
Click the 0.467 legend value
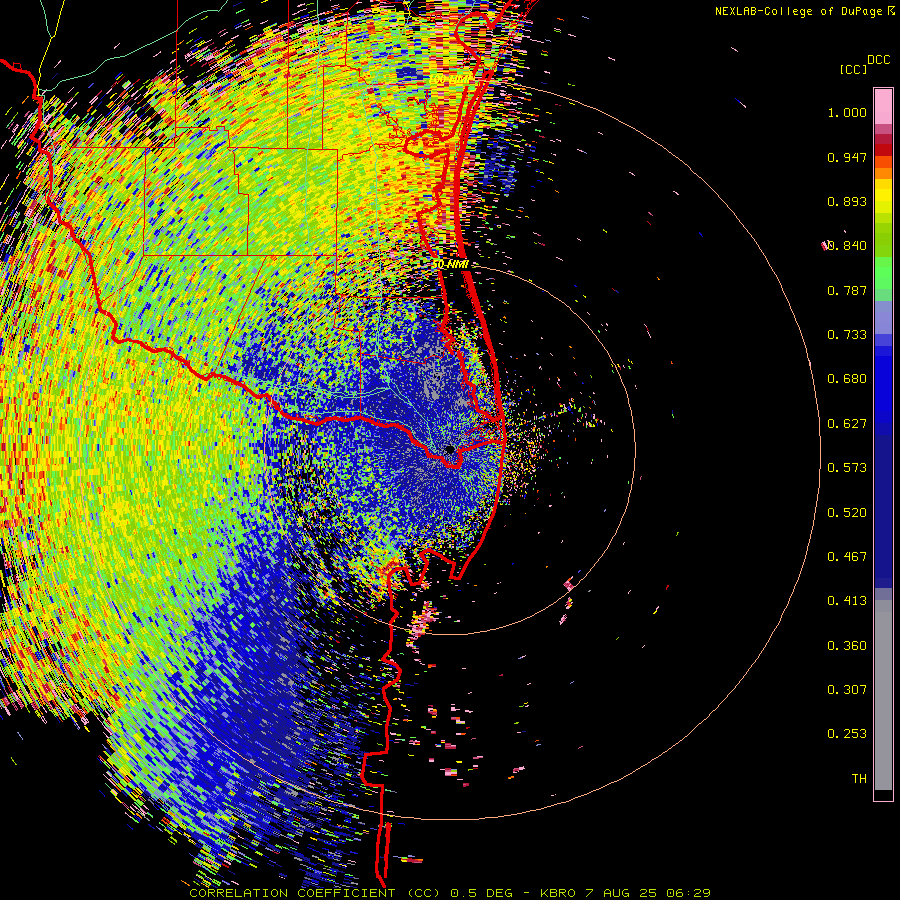coord(847,557)
